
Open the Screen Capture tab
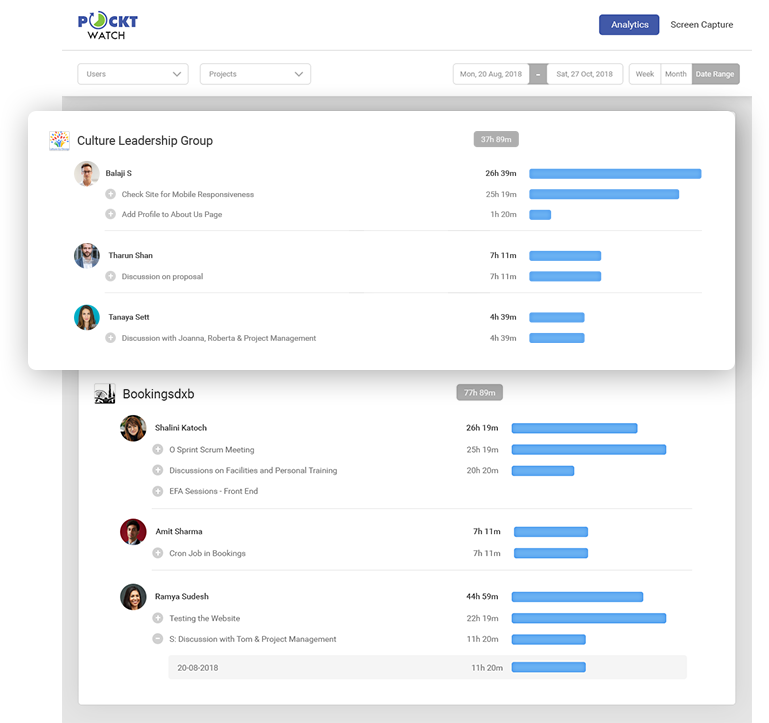pos(701,25)
